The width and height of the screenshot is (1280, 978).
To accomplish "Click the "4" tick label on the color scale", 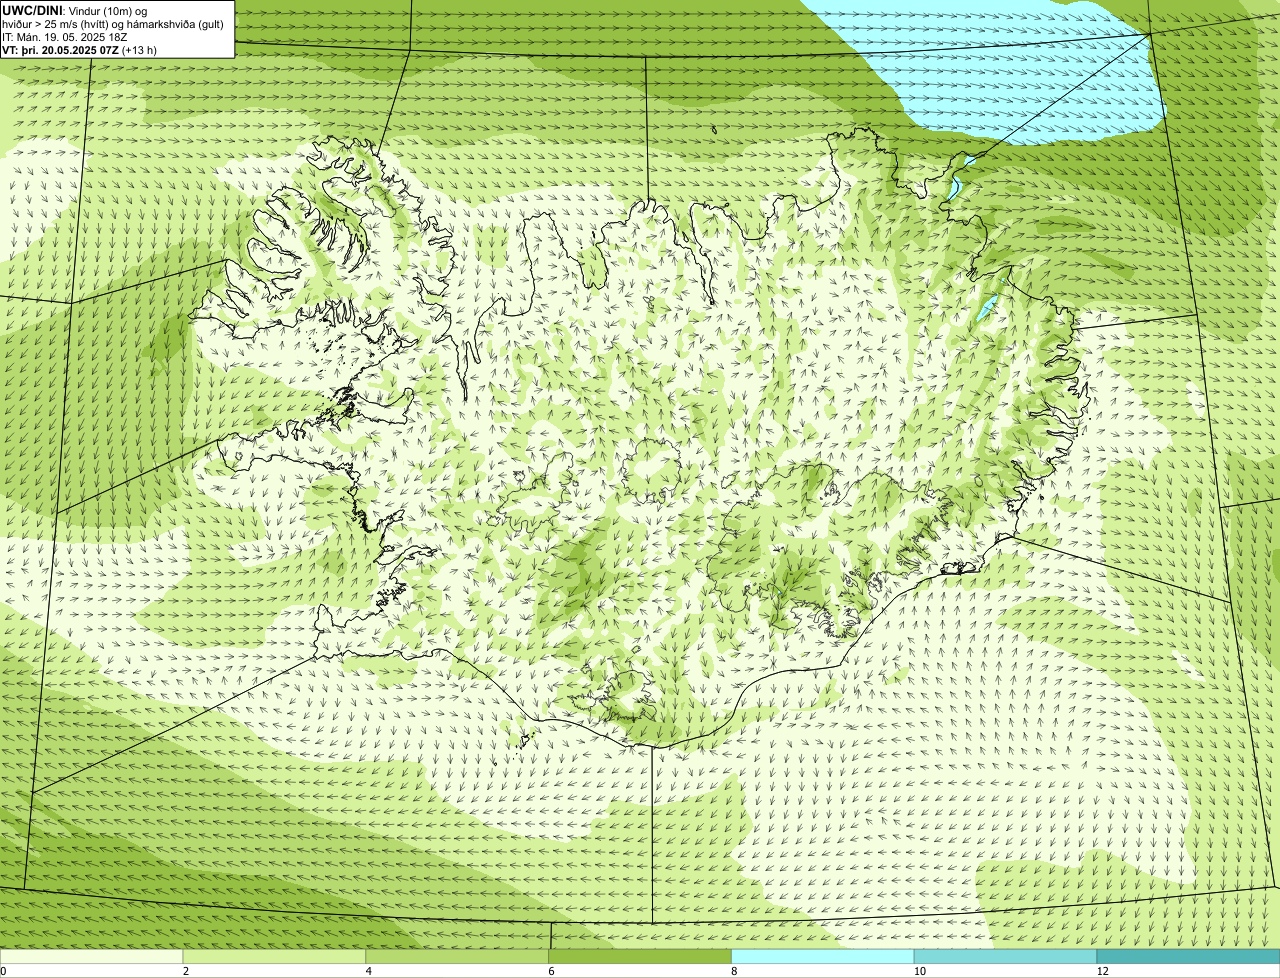I will coord(369,971).
